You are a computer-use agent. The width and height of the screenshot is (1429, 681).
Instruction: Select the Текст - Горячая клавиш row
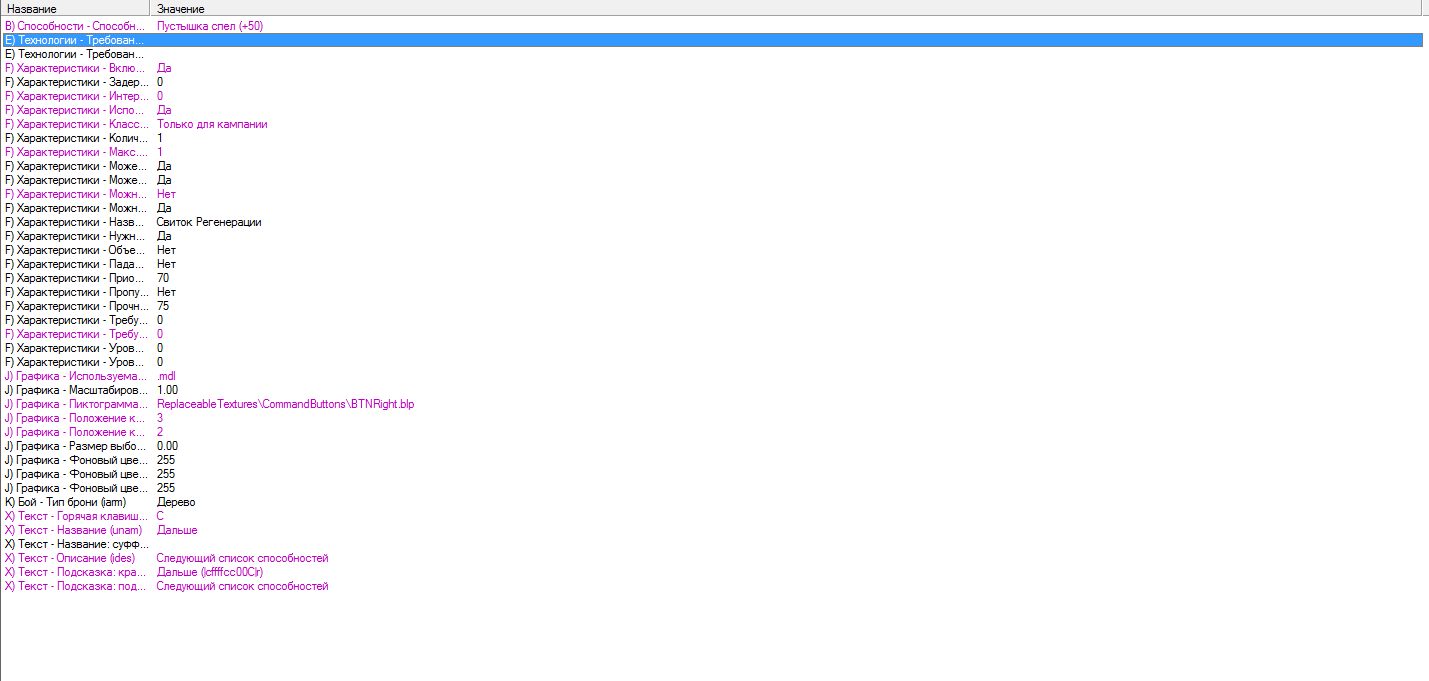point(712,516)
